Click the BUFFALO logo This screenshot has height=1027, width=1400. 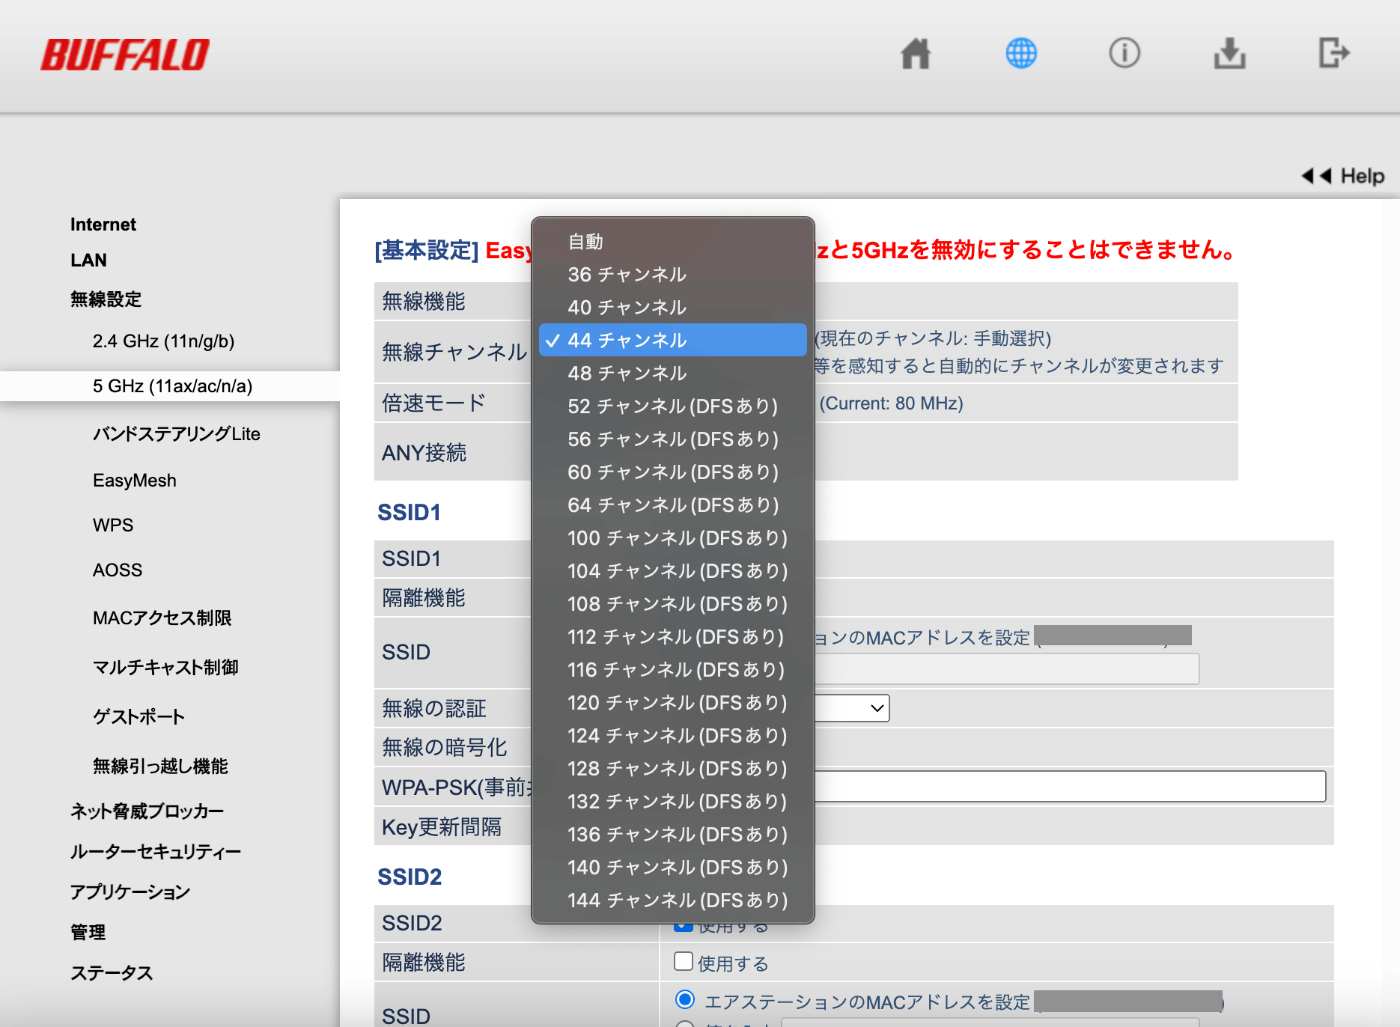[125, 55]
